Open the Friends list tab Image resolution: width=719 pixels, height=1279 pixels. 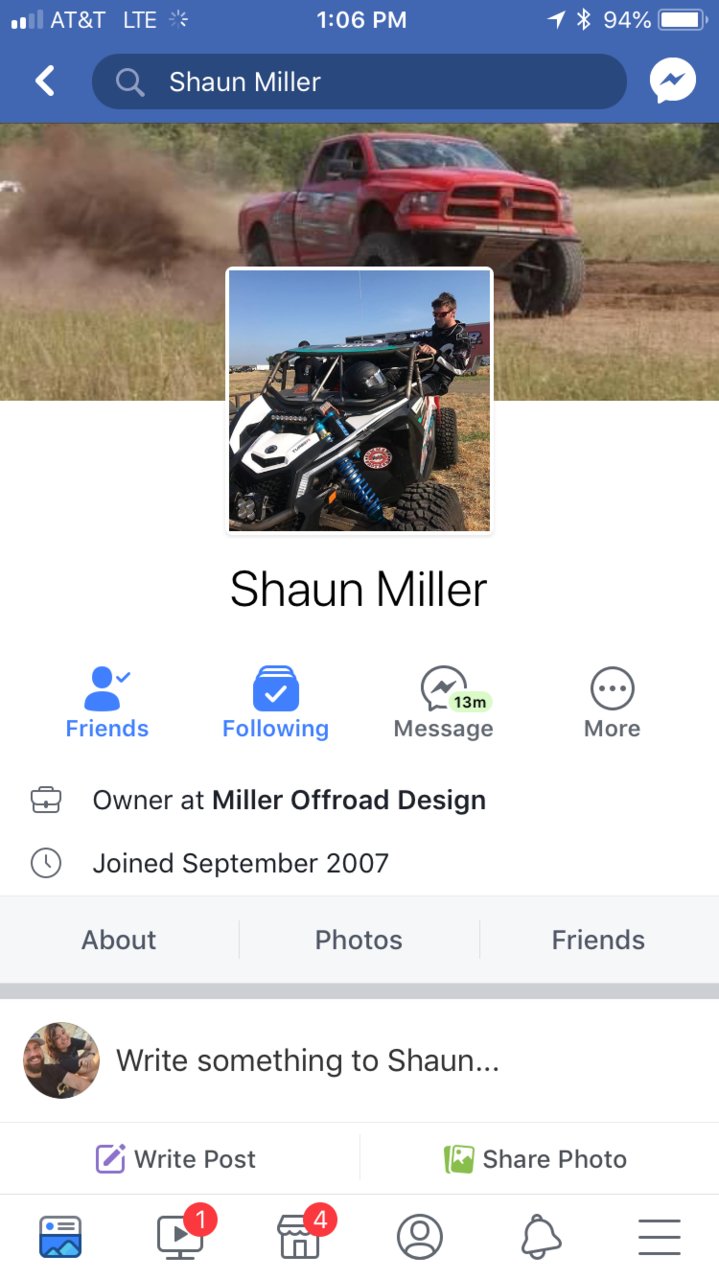tap(598, 940)
